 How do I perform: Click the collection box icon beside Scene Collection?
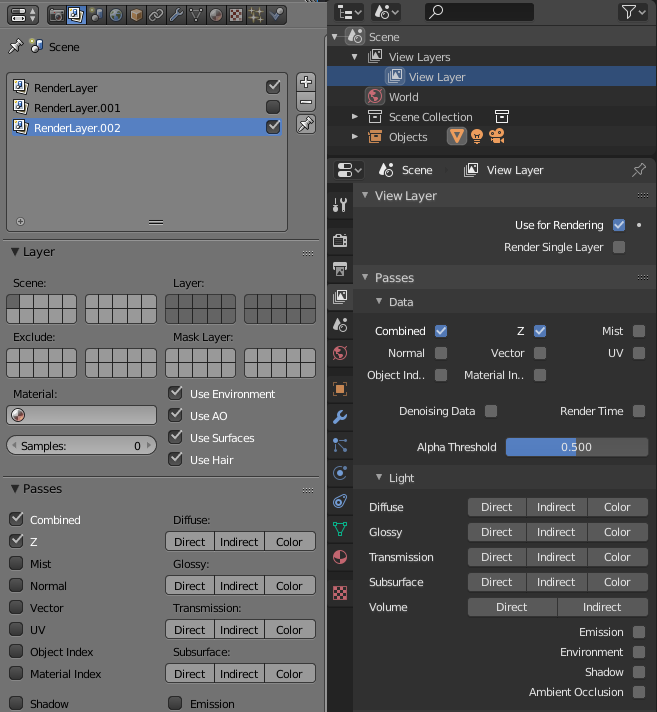[502, 117]
